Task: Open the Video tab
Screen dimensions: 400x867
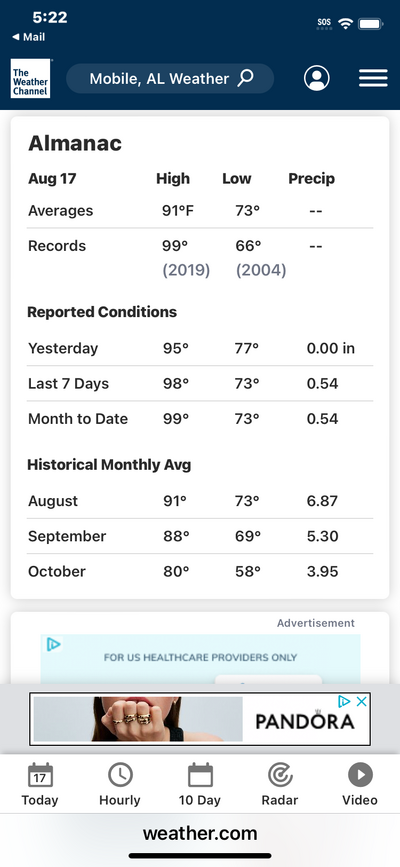Action: [x=360, y=784]
